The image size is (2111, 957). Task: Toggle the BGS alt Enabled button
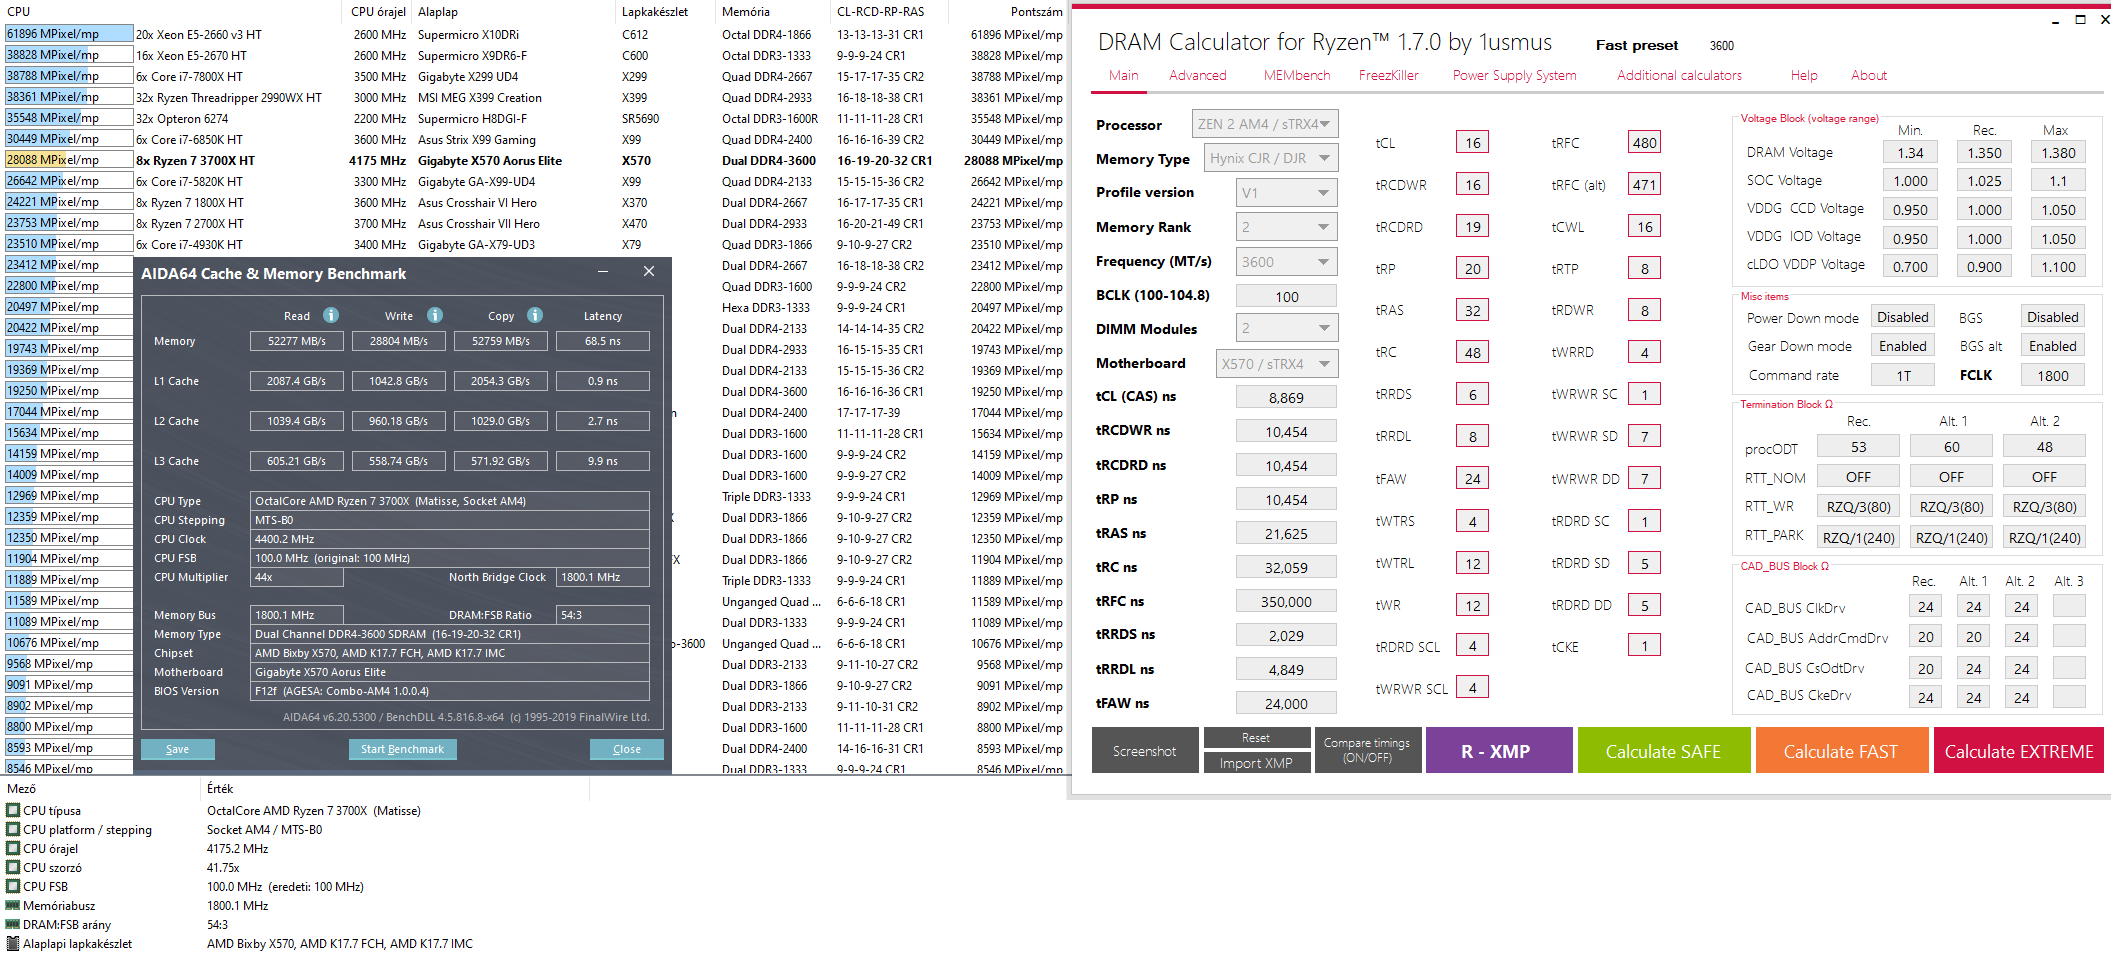(2052, 346)
